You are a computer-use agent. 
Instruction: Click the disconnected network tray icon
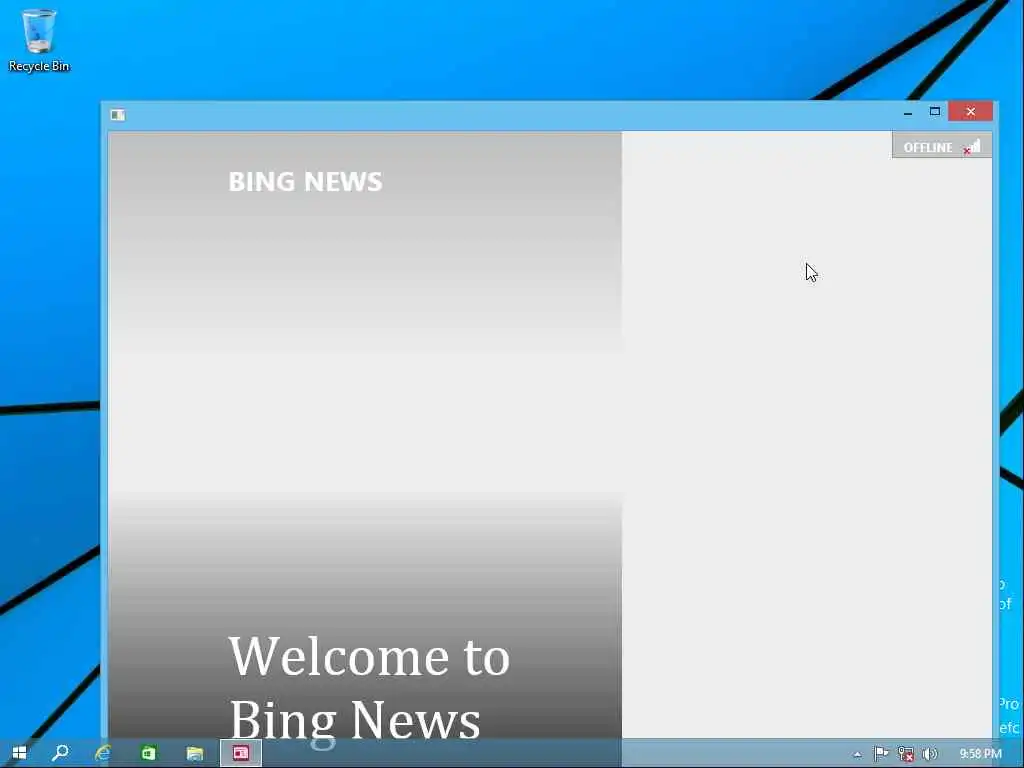tap(905, 754)
